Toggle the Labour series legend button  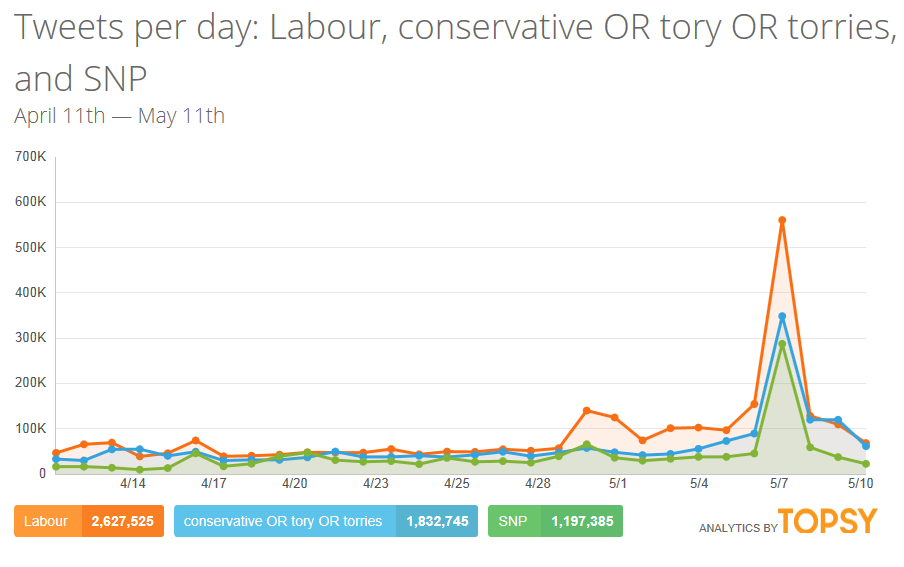click(x=46, y=521)
